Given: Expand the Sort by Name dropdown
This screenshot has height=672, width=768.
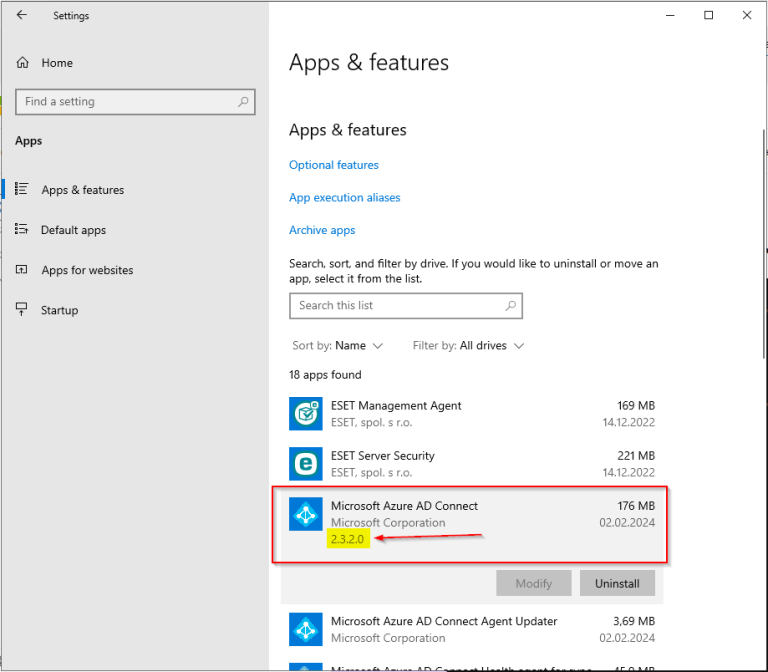Looking at the screenshot, I should click(x=337, y=346).
